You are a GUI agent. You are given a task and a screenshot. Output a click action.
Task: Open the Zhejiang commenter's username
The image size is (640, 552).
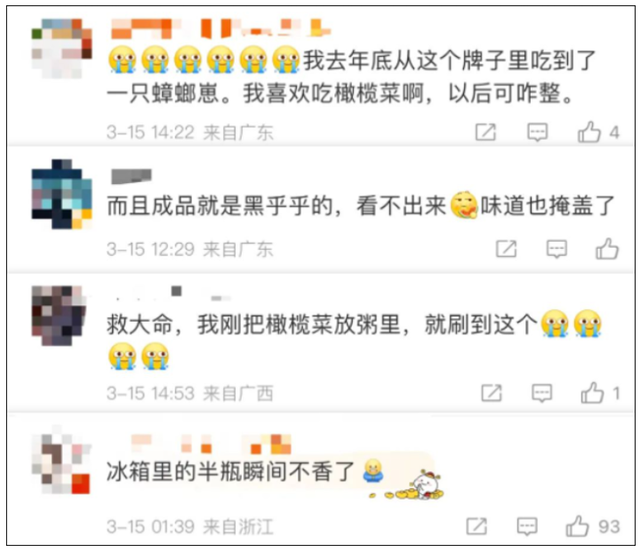click(211, 444)
